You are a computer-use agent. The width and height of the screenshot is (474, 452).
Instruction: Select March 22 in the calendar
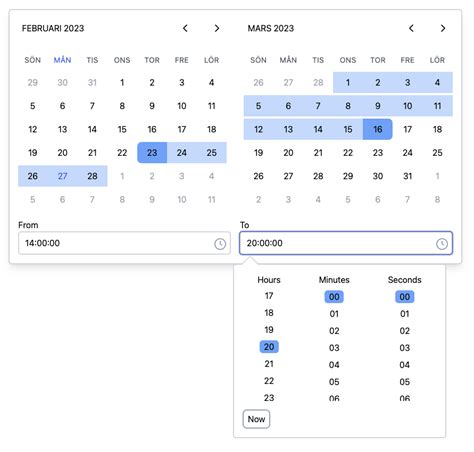coord(348,153)
